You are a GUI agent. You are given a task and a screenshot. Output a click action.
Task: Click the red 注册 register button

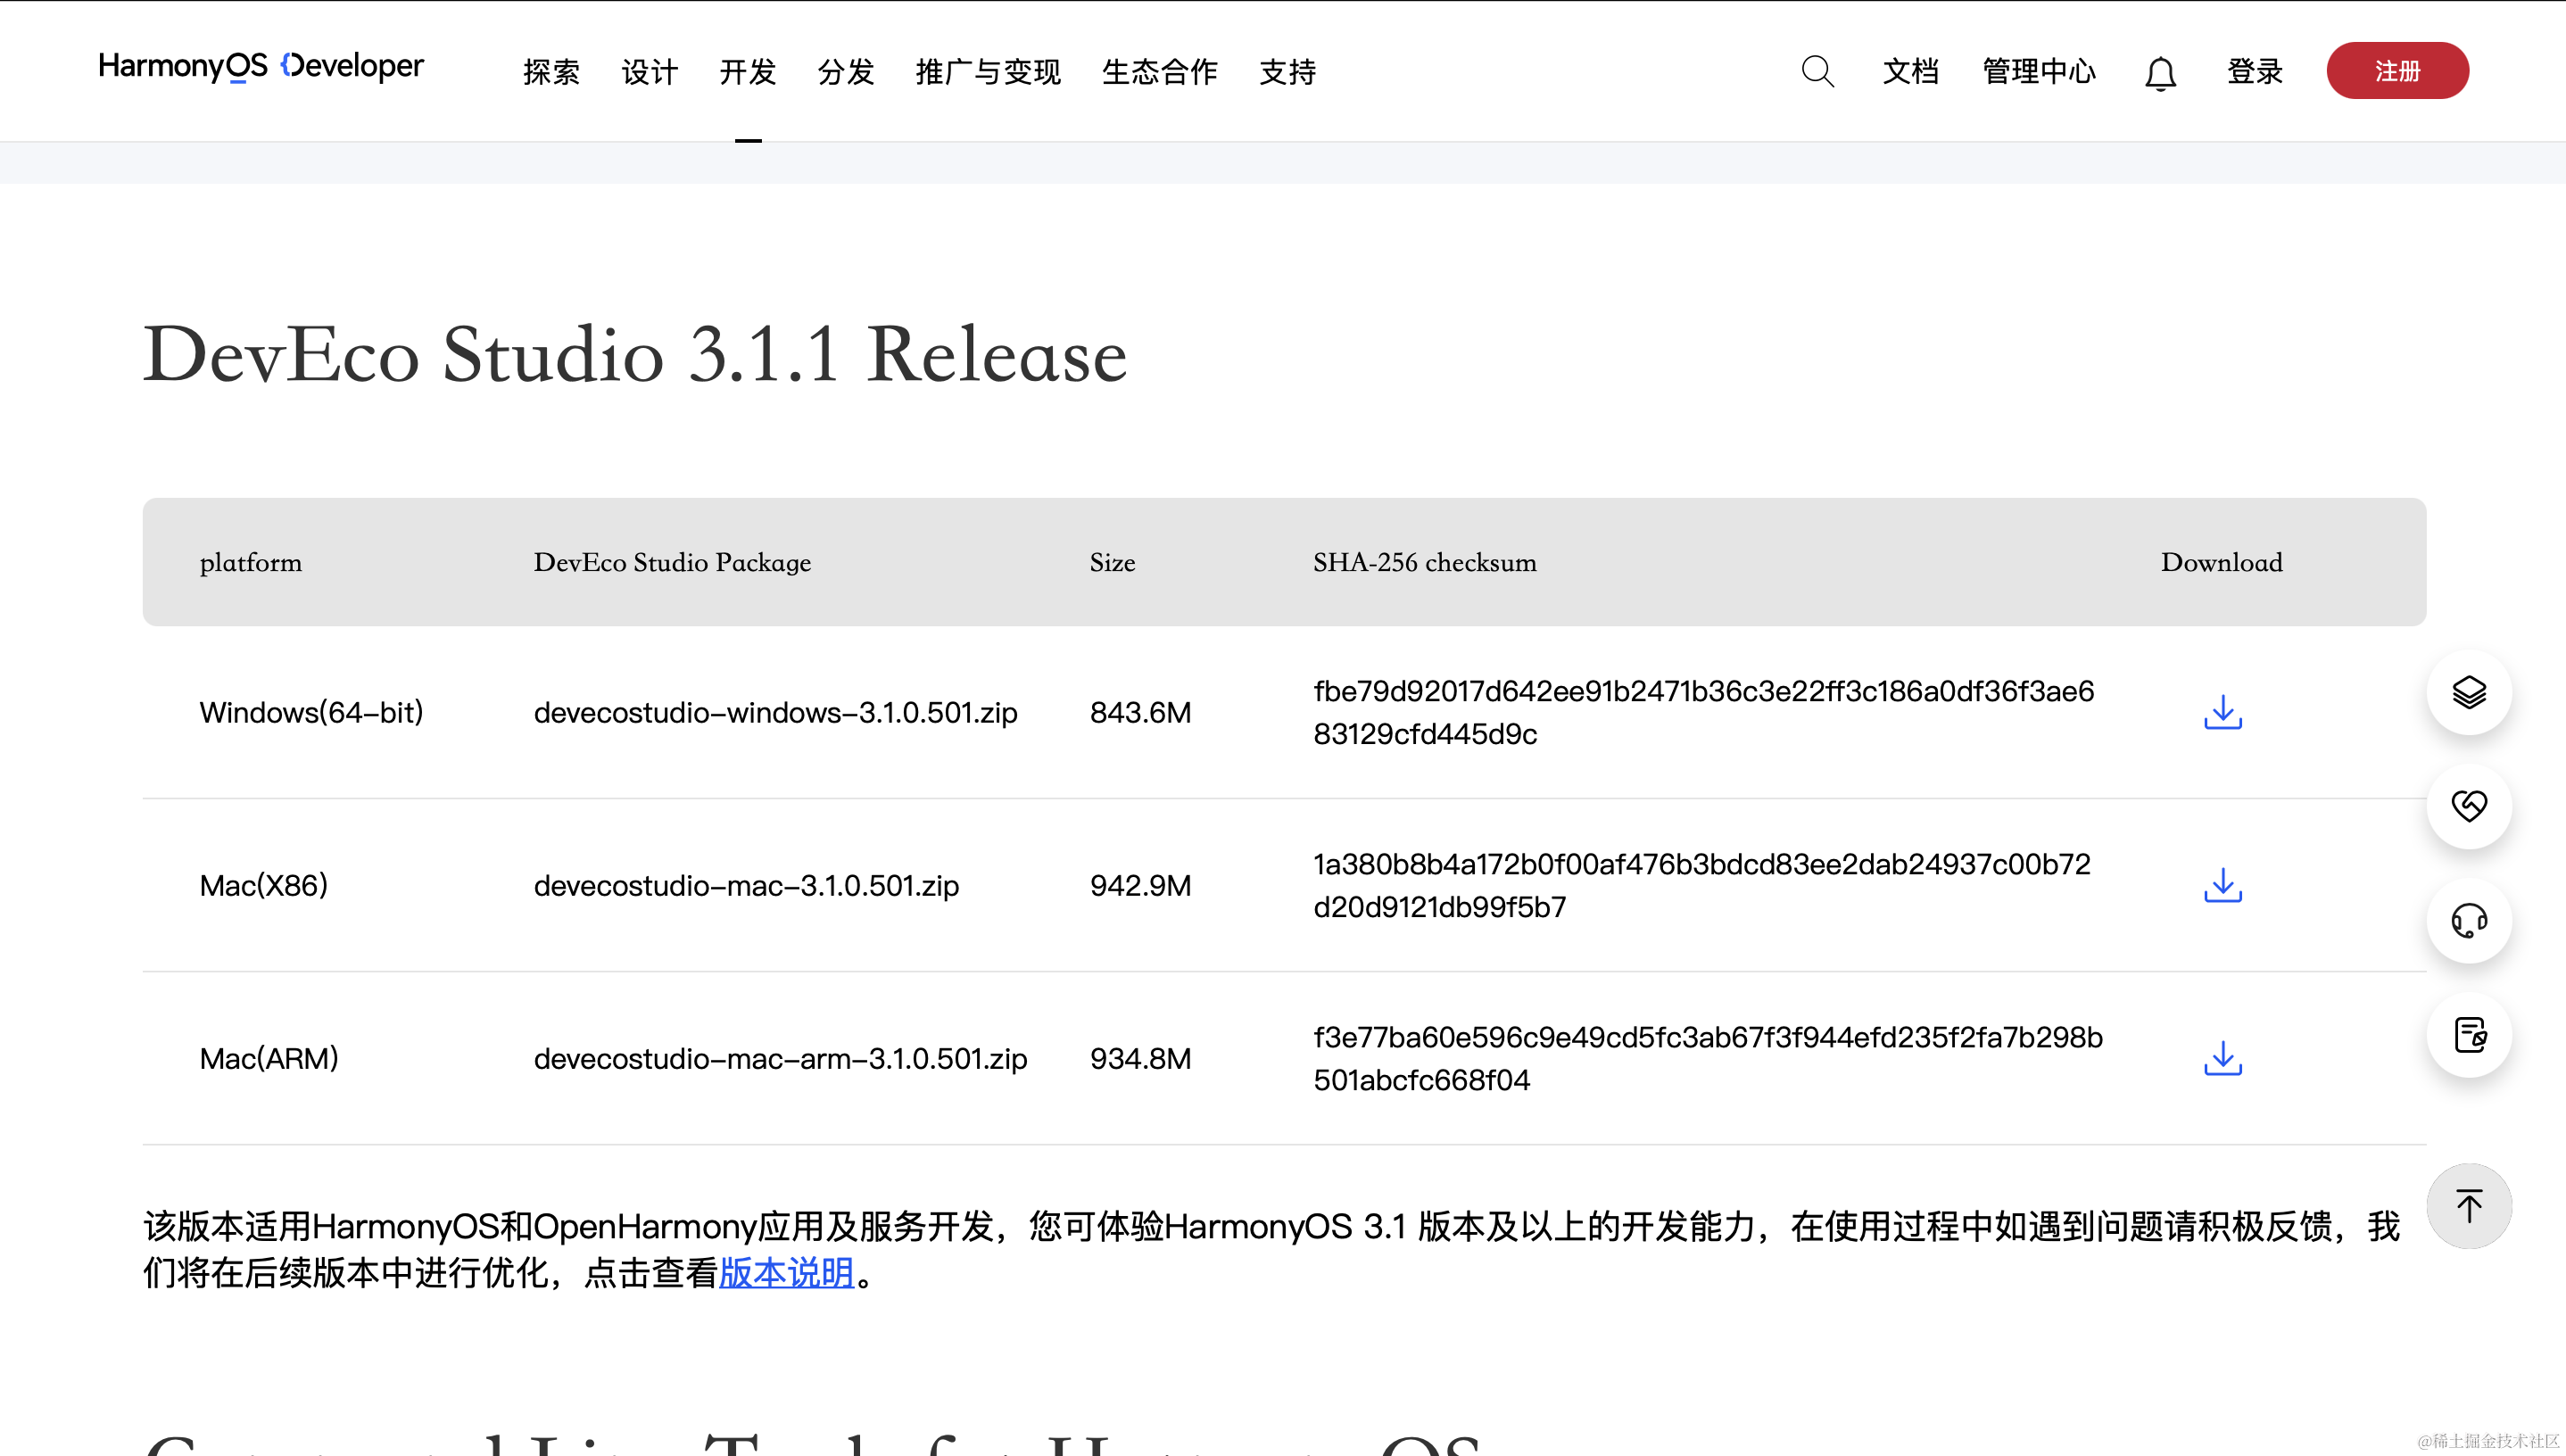(x=2396, y=71)
